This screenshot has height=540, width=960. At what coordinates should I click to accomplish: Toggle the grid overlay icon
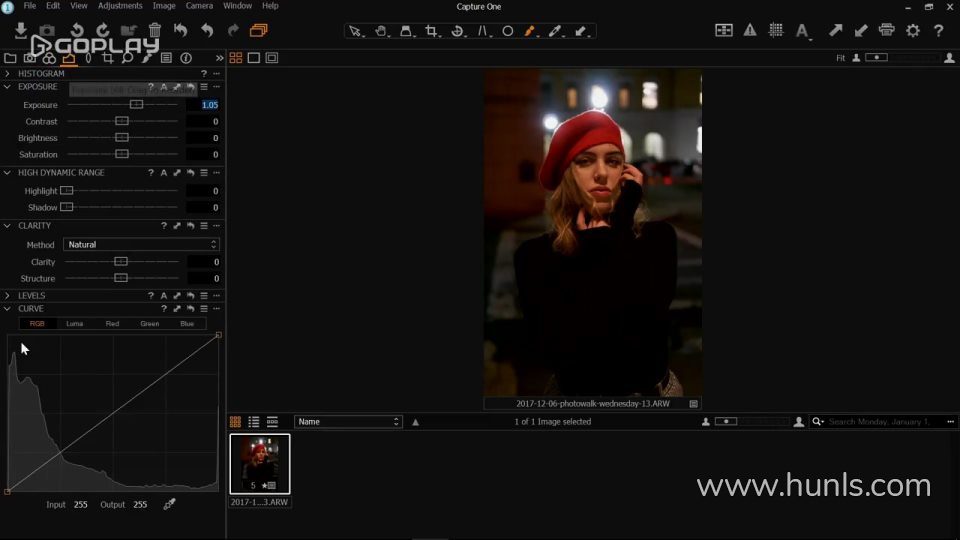(x=776, y=31)
